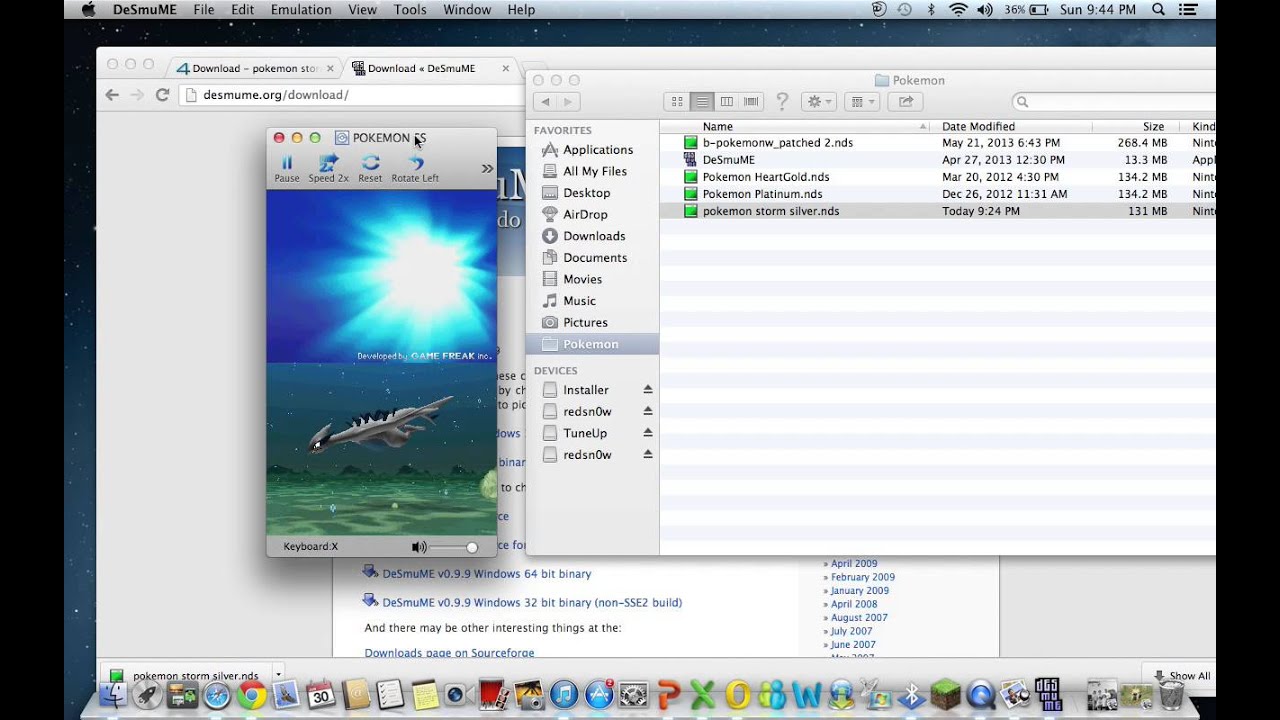Open the Tools menu

coord(410,10)
